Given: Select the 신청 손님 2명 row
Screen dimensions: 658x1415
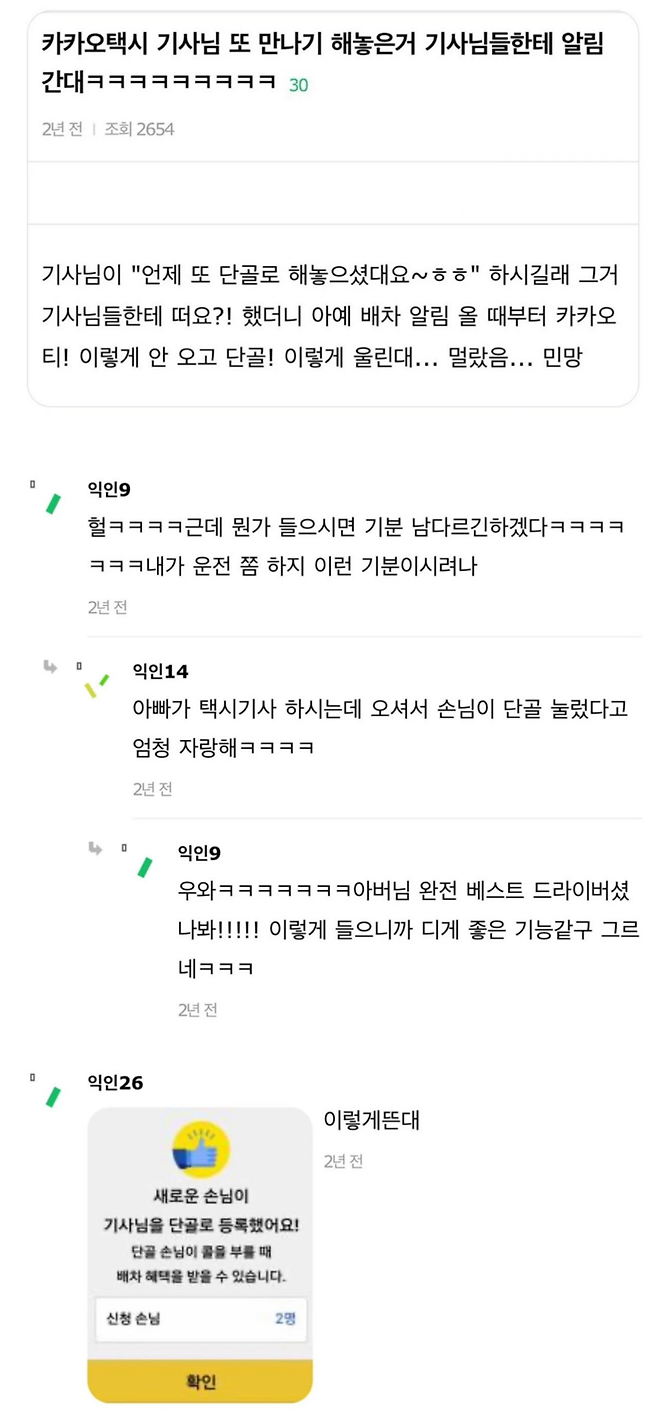Looking at the screenshot, I should 200,1319.
